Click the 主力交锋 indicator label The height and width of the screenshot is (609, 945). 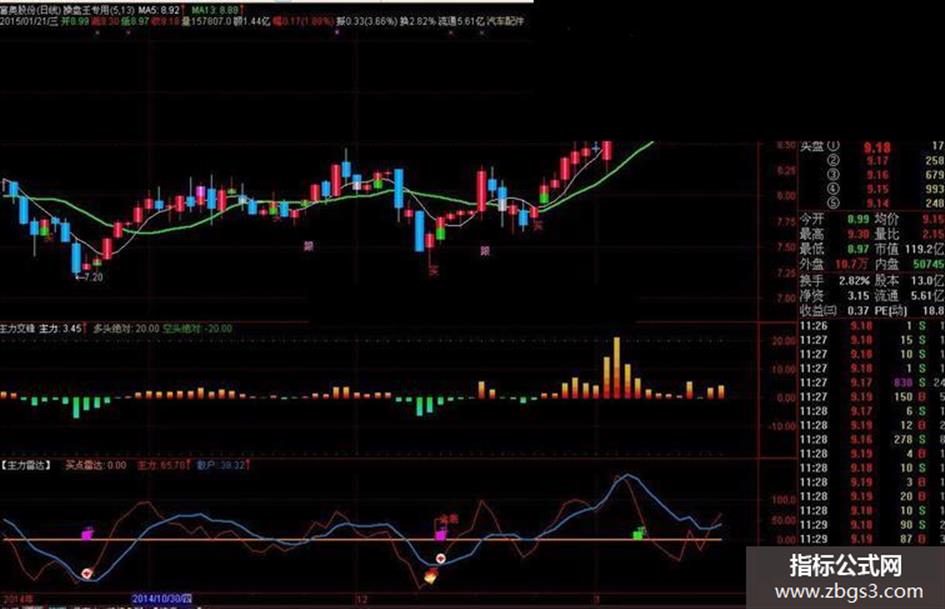click(18, 329)
